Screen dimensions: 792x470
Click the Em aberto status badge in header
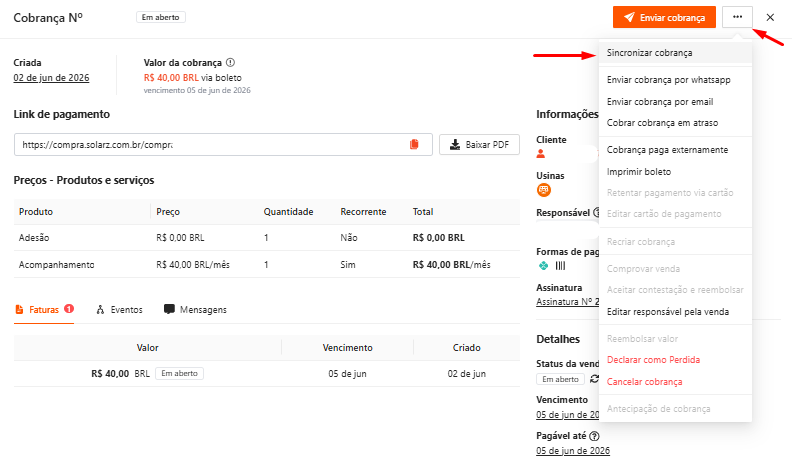(x=161, y=17)
